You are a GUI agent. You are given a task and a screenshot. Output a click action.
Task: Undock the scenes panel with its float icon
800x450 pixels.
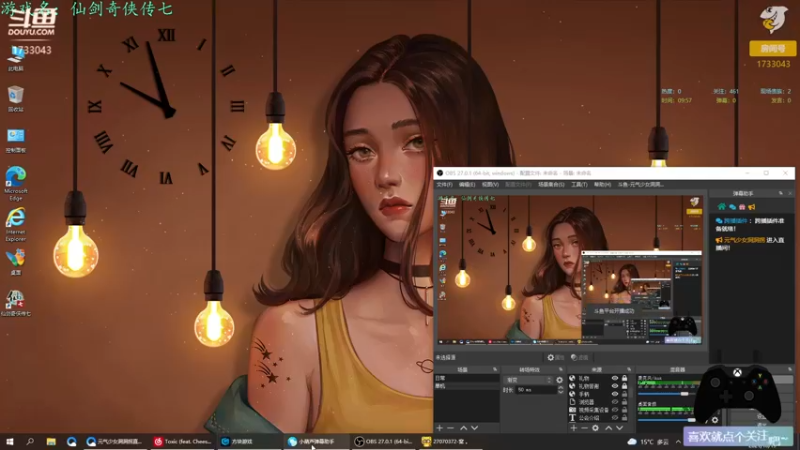[494, 369]
